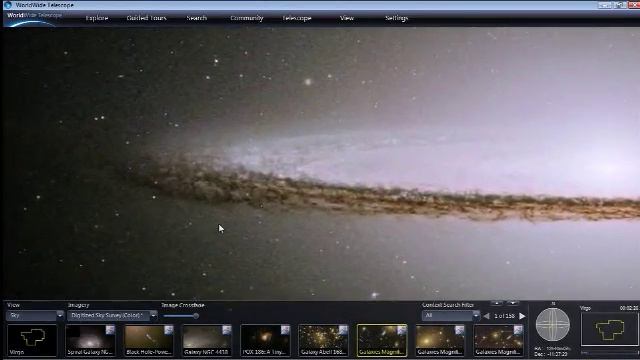Click the Image Crossfade slider track
This screenshot has width=640, height=360.
180,316
